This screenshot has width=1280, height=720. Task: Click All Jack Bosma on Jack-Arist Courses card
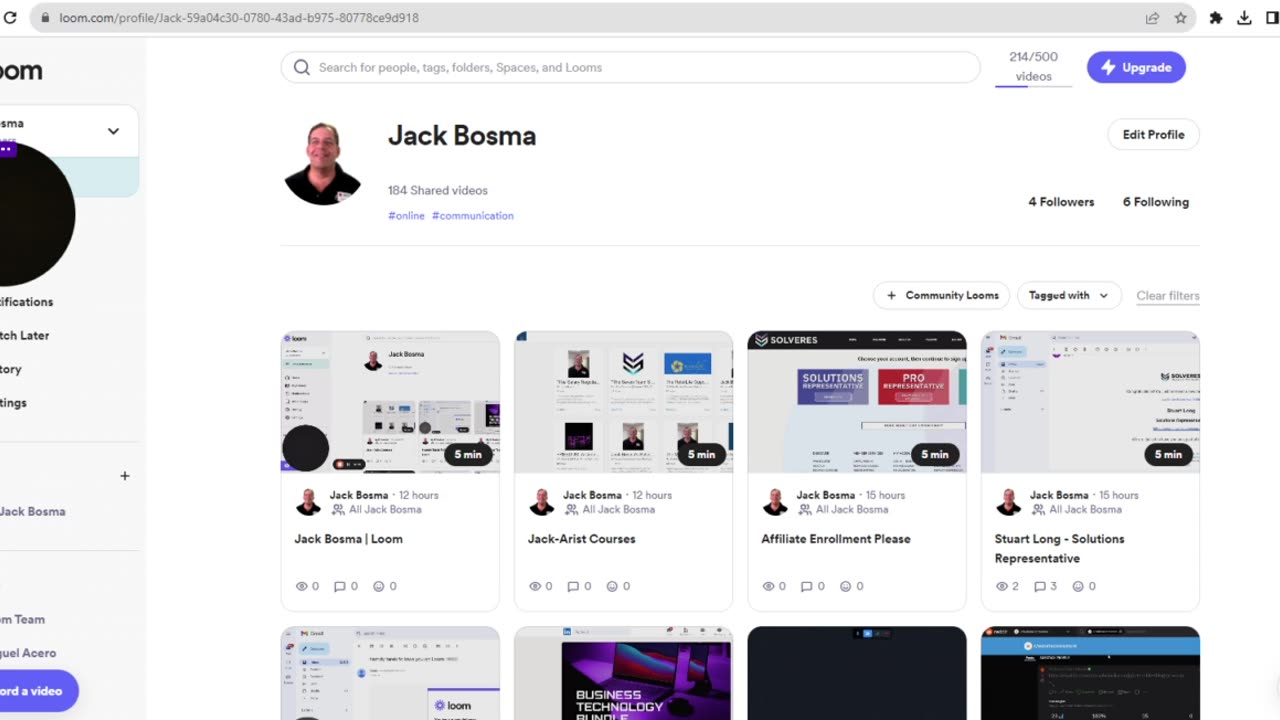[619, 510]
